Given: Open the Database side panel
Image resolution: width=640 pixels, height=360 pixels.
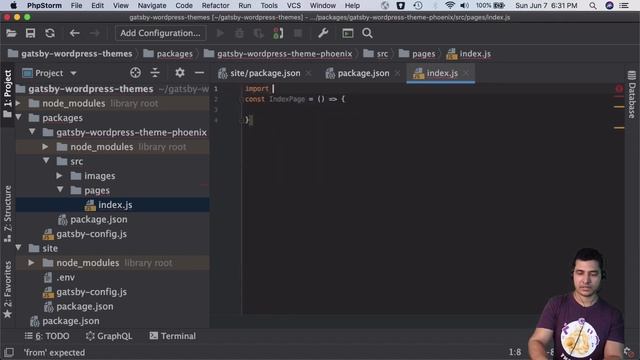Looking at the screenshot, I should [x=632, y=95].
